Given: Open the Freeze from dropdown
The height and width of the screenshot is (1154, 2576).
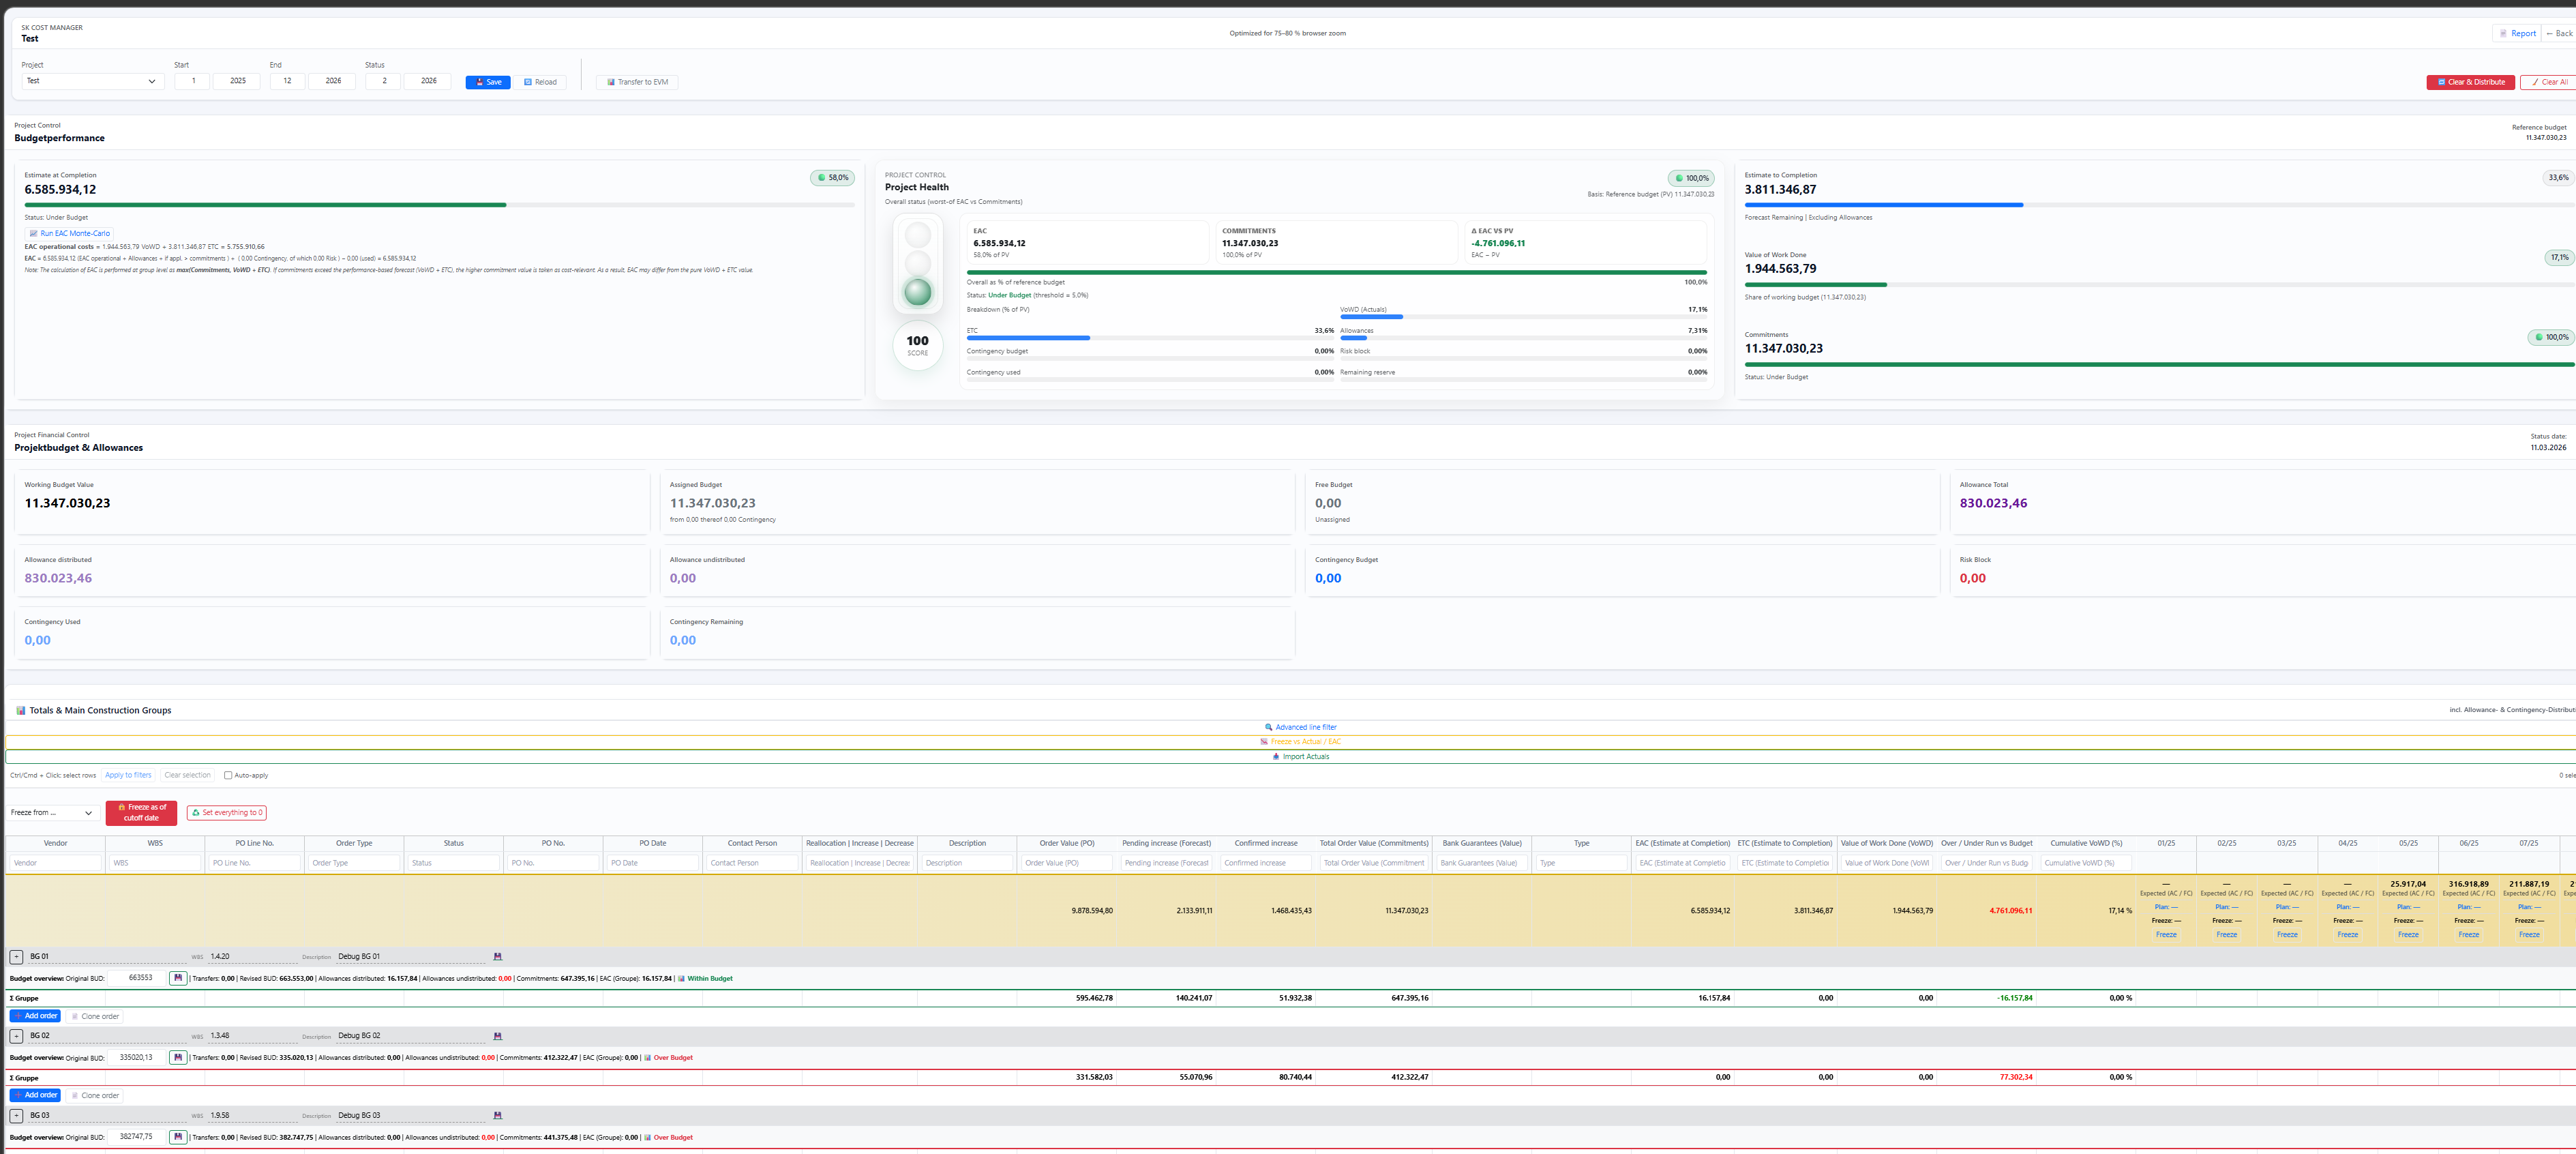Looking at the screenshot, I should pyautogui.click(x=52, y=813).
